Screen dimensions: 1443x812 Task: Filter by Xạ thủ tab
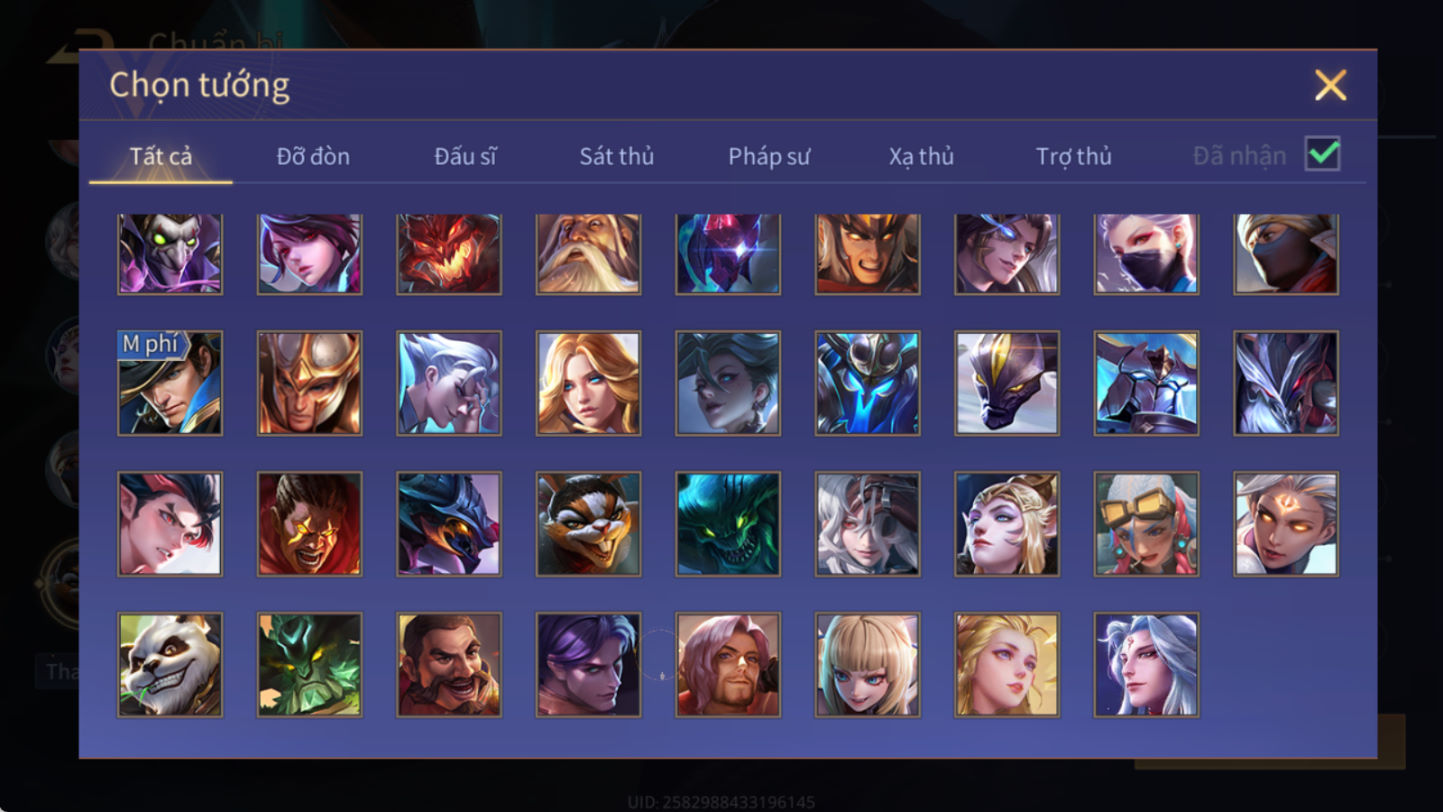(x=921, y=156)
